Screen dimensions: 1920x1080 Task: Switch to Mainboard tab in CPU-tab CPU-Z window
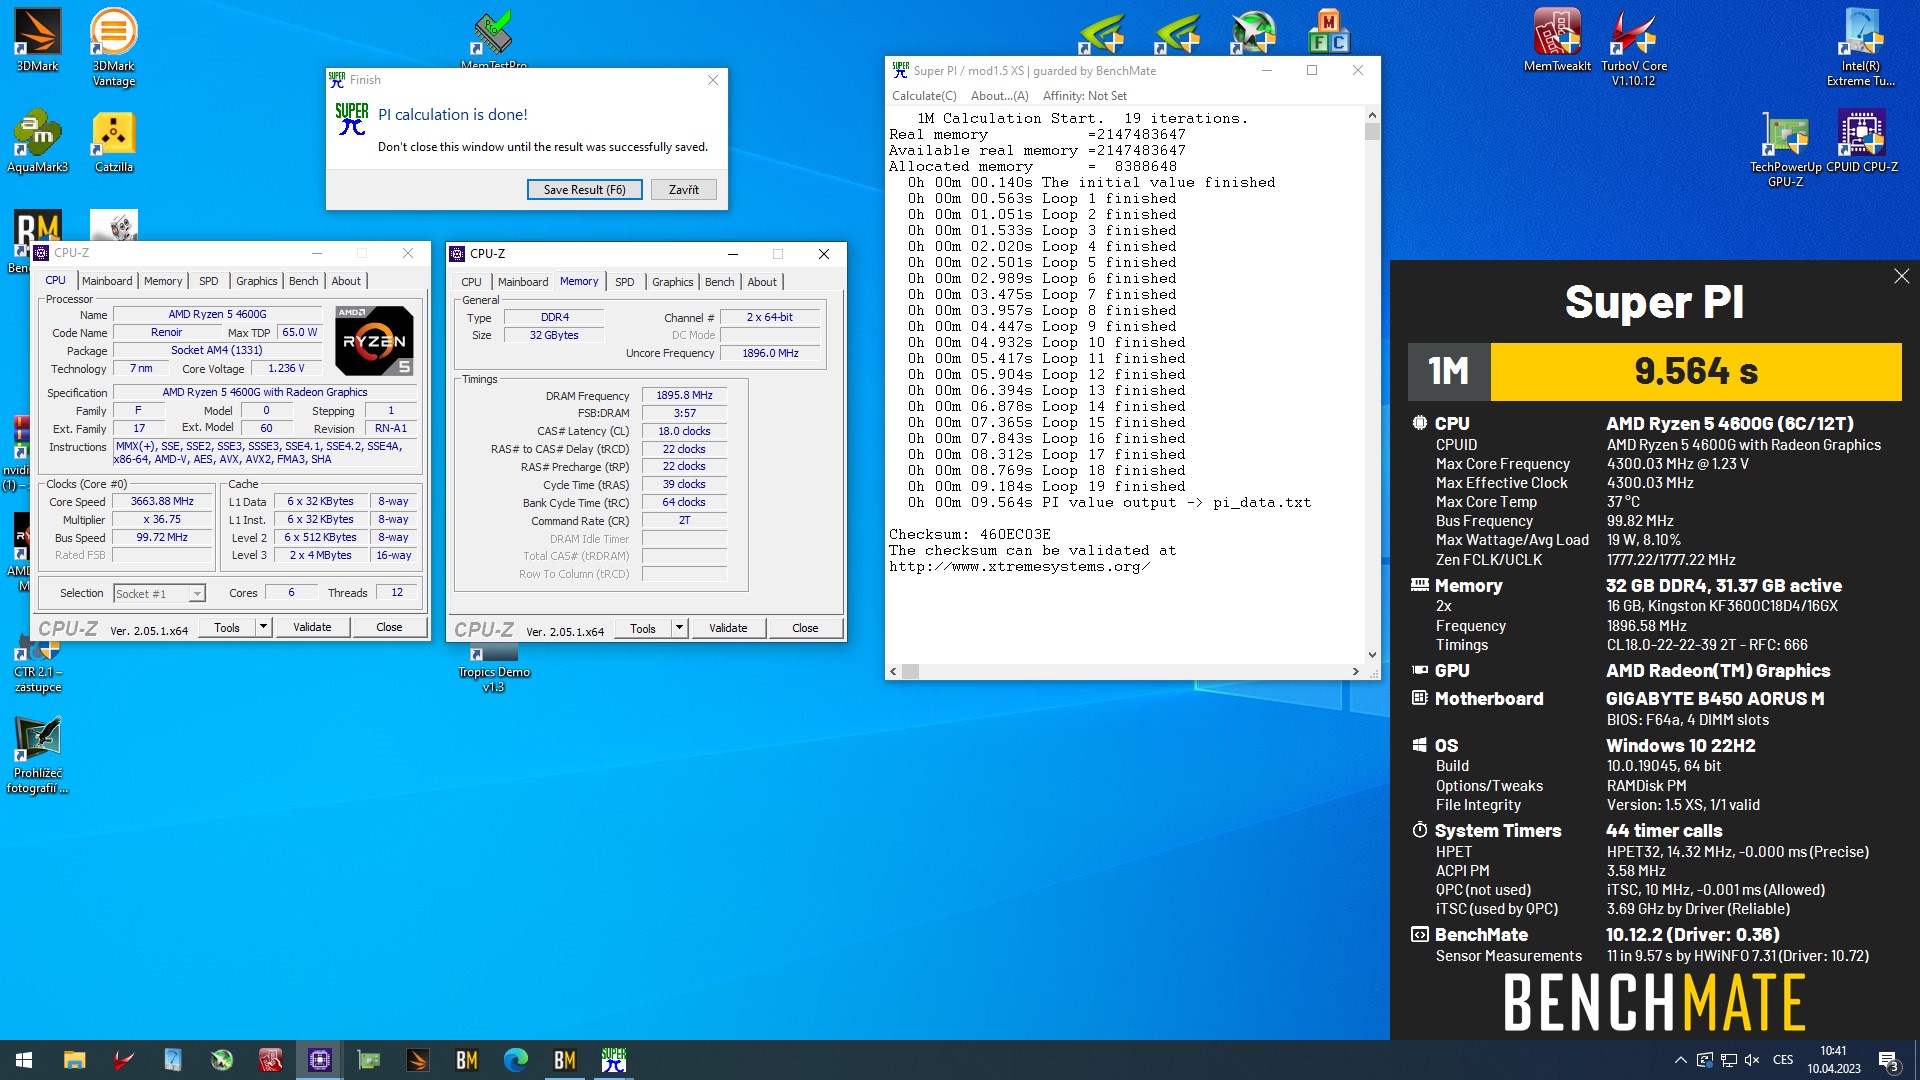pos(107,281)
